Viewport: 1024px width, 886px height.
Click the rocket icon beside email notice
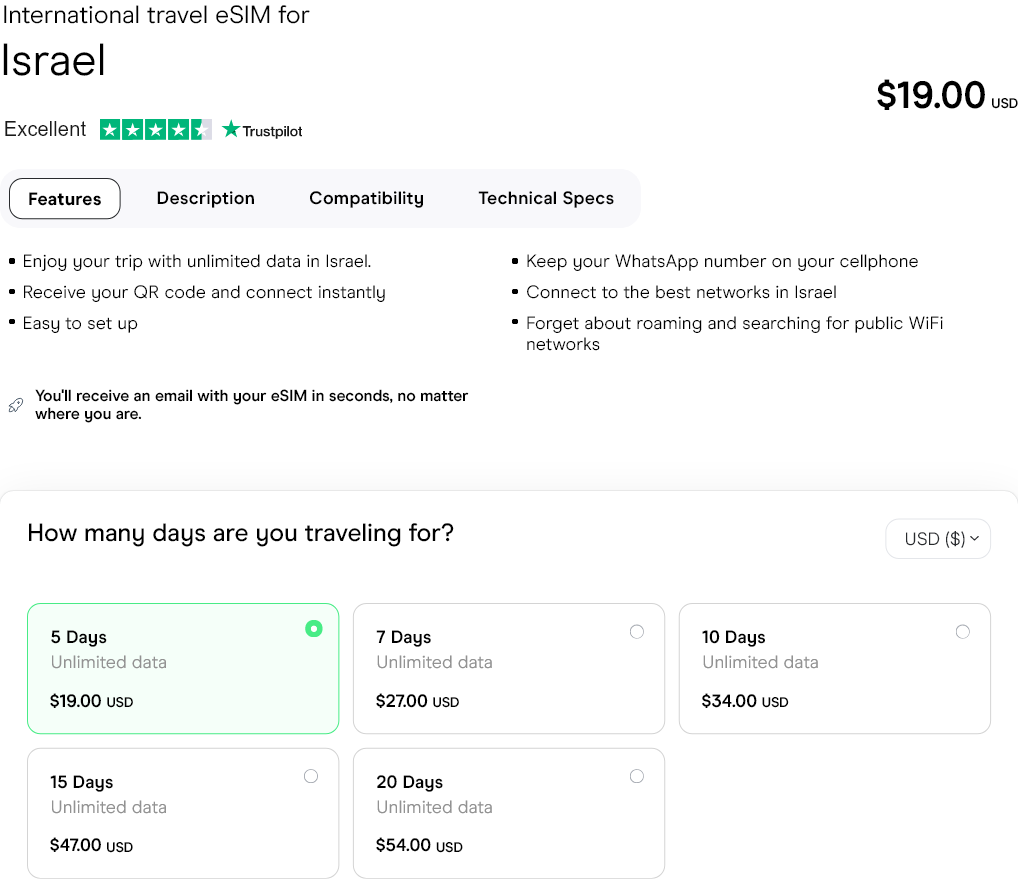(15, 405)
